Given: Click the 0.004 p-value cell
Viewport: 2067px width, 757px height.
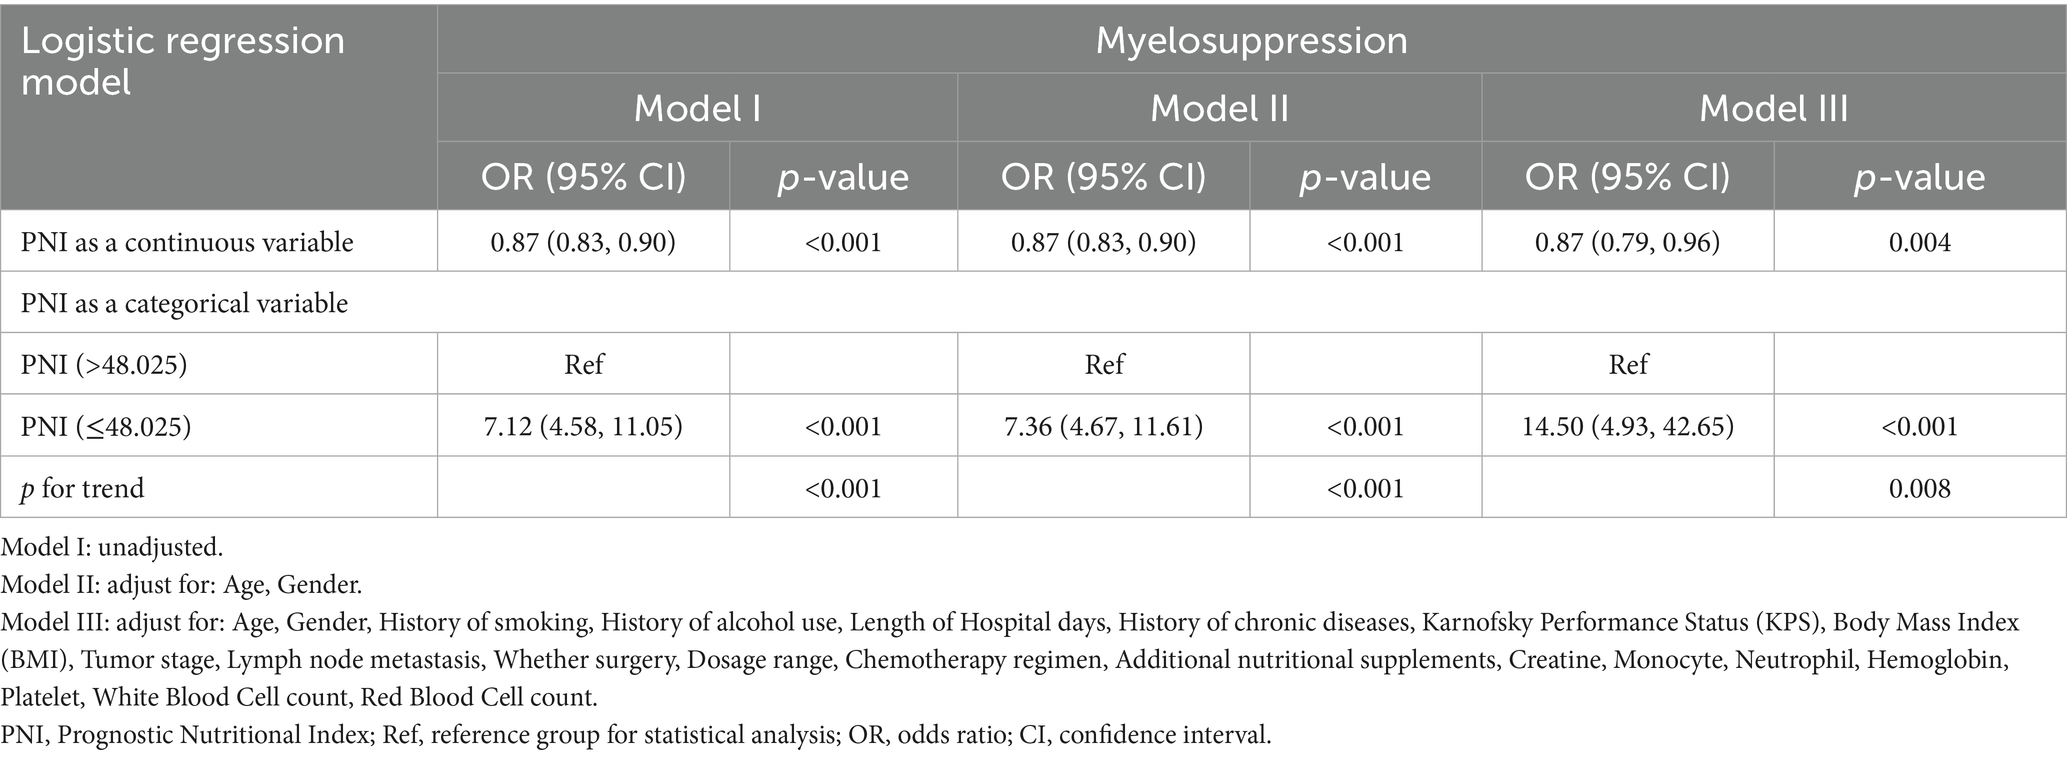Looking at the screenshot, I should 1919,242.
